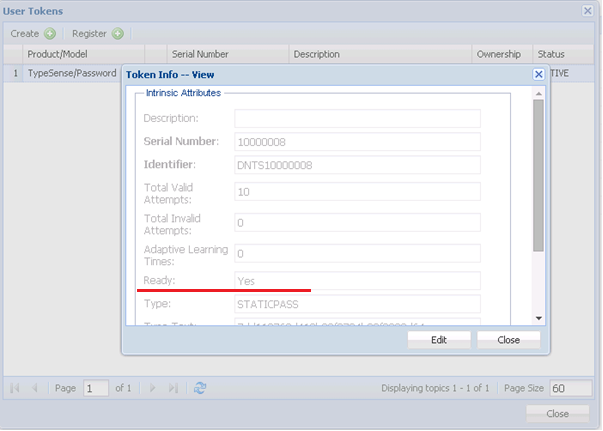Refresh the token list
603x431 pixels.
coord(200,388)
